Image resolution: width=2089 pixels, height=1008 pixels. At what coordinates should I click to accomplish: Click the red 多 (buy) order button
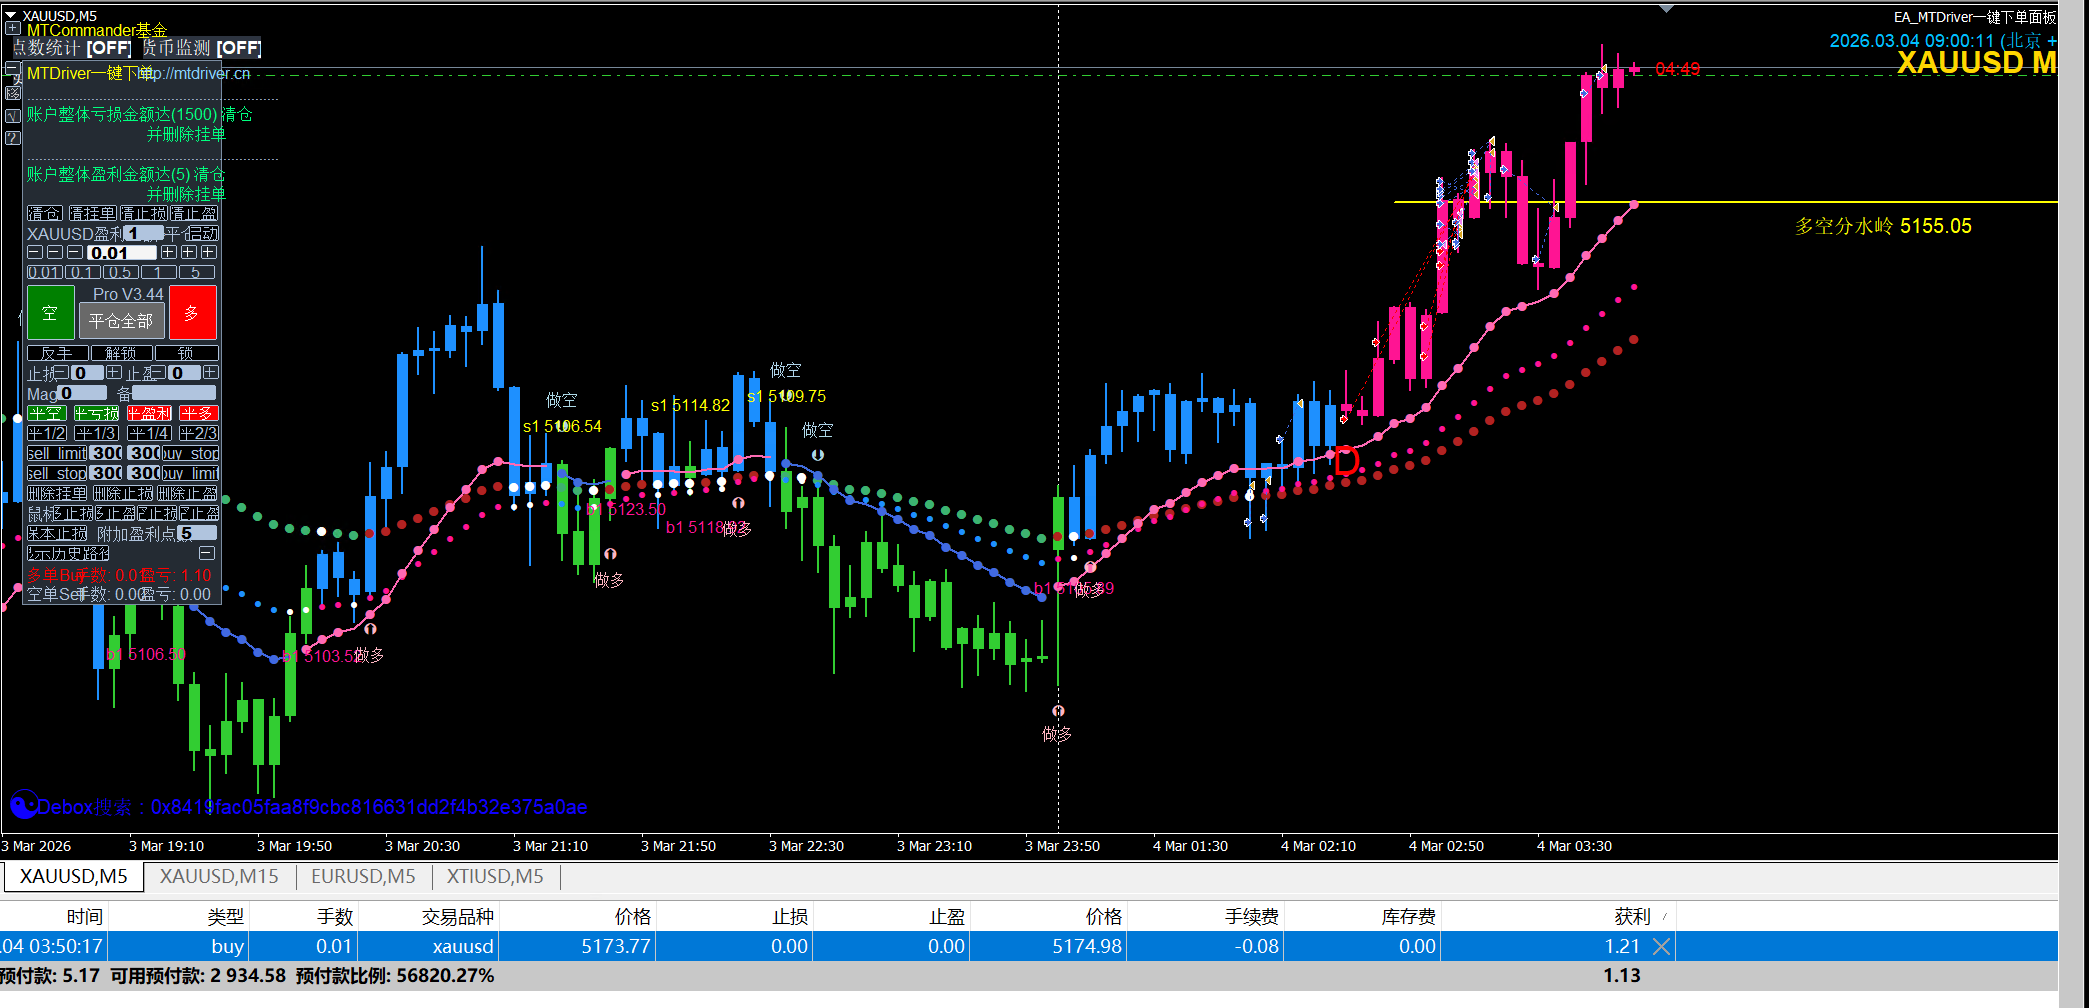[192, 313]
